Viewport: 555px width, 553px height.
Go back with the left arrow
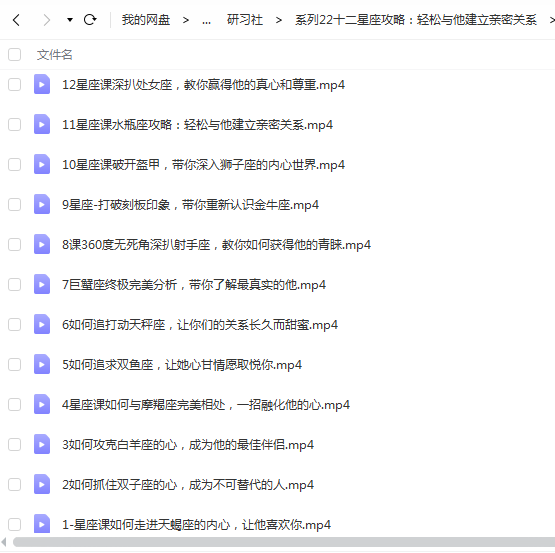[16, 20]
